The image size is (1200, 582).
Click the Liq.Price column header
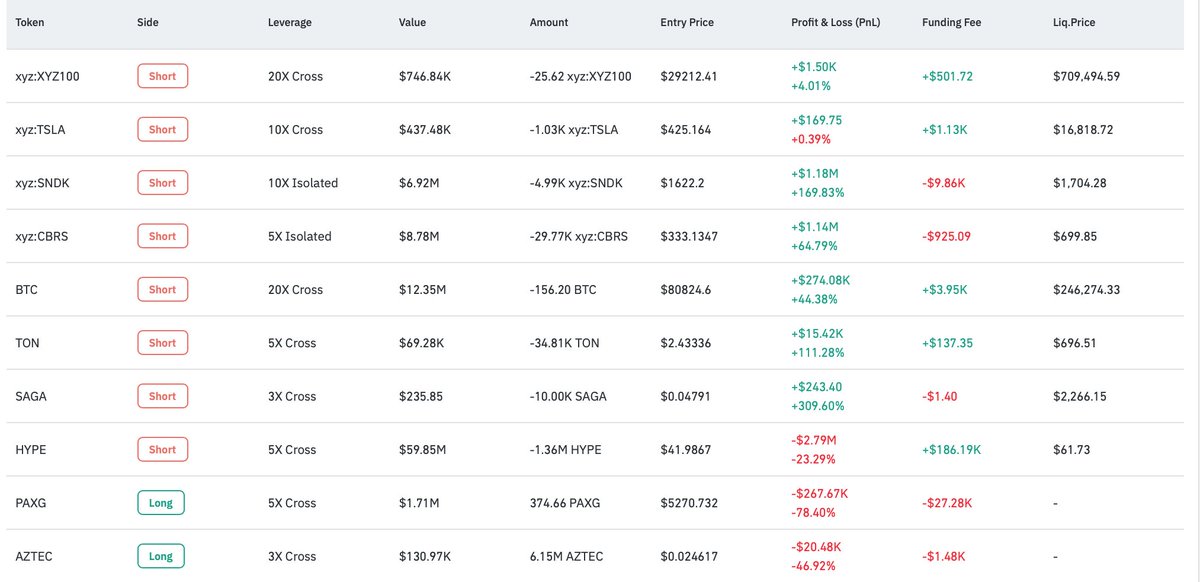(x=1074, y=22)
